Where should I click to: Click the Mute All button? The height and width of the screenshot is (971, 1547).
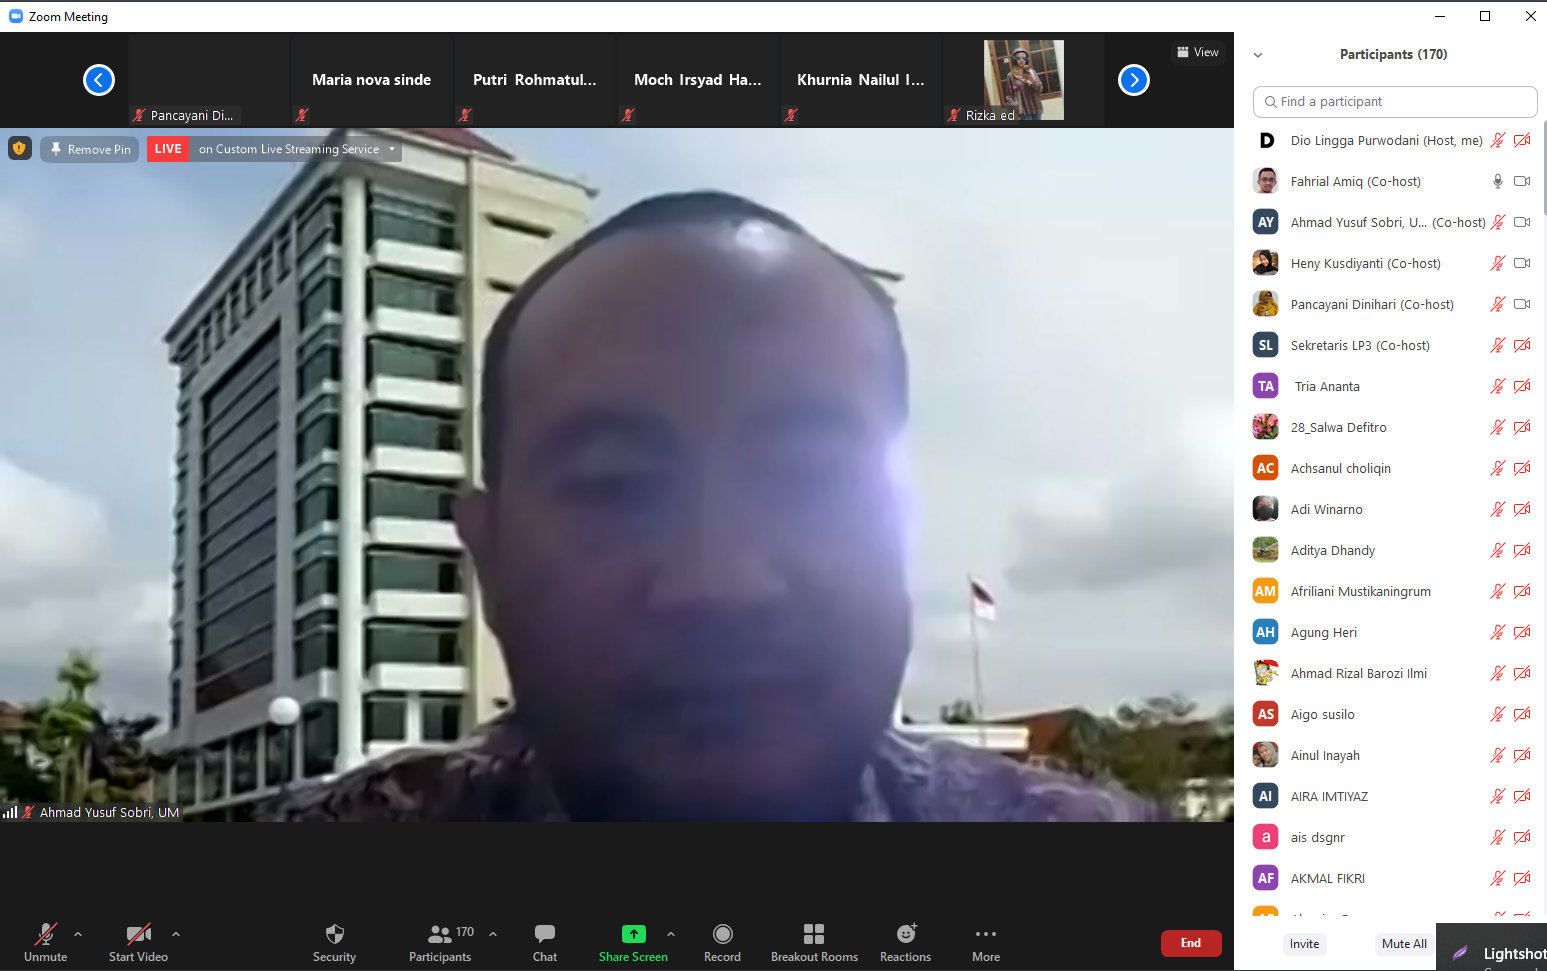[x=1404, y=944]
